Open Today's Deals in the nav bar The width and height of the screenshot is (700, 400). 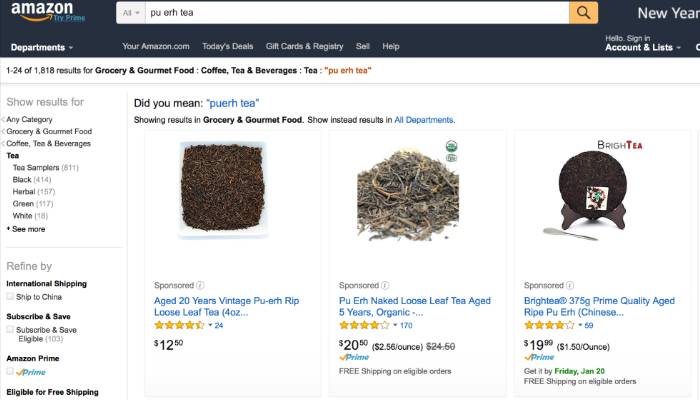point(227,47)
